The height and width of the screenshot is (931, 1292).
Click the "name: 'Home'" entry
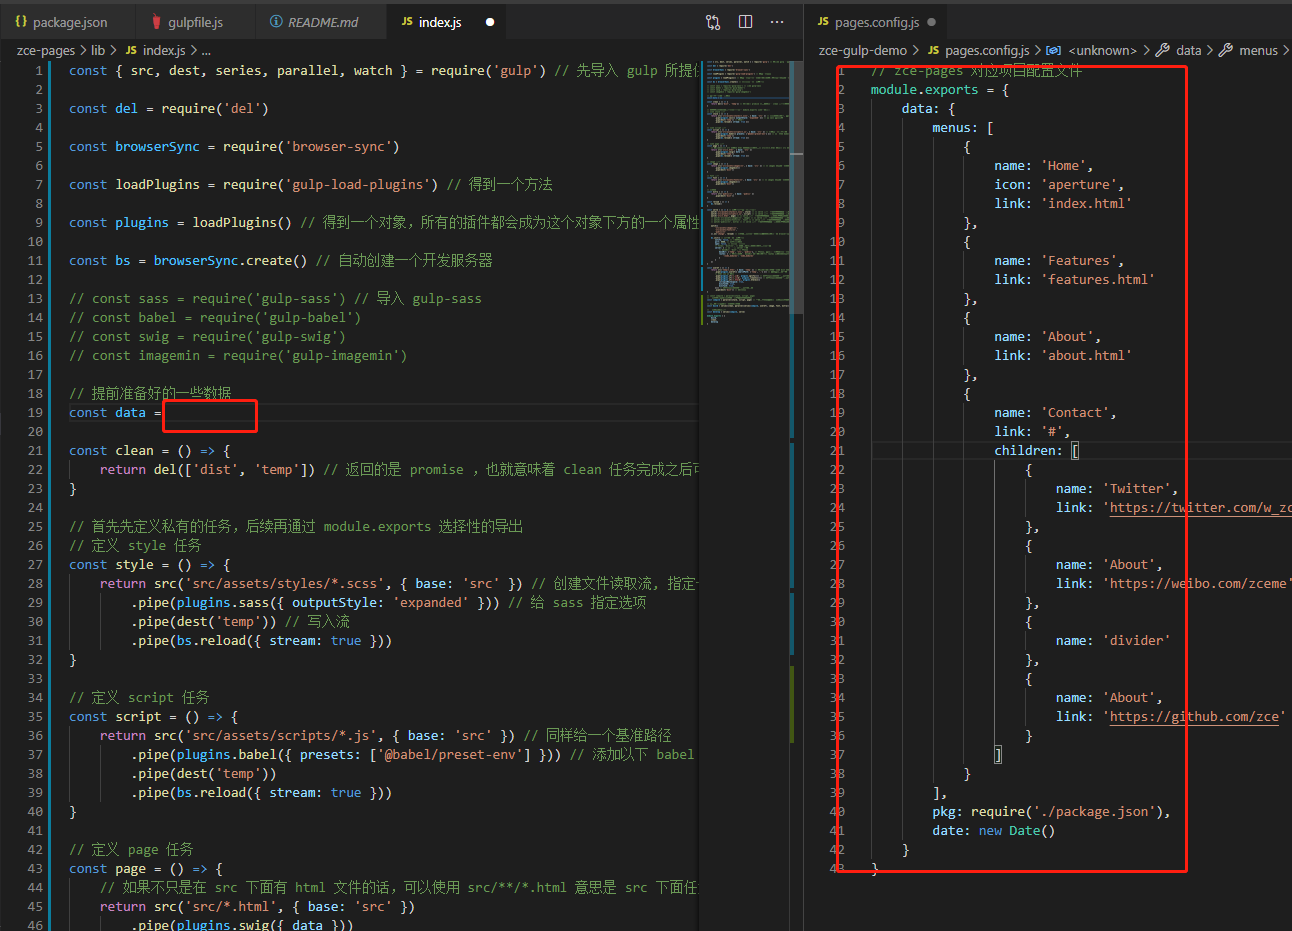(1043, 166)
